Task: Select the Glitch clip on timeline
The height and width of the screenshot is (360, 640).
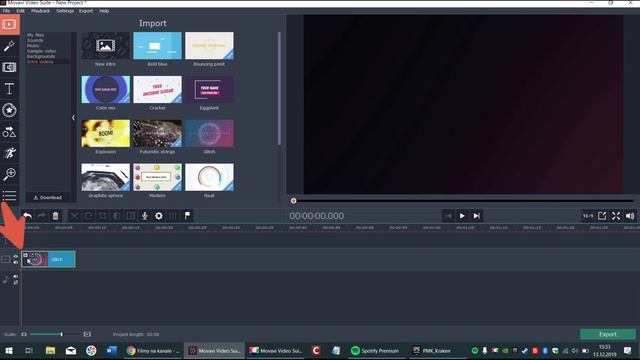Action: tap(49, 260)
